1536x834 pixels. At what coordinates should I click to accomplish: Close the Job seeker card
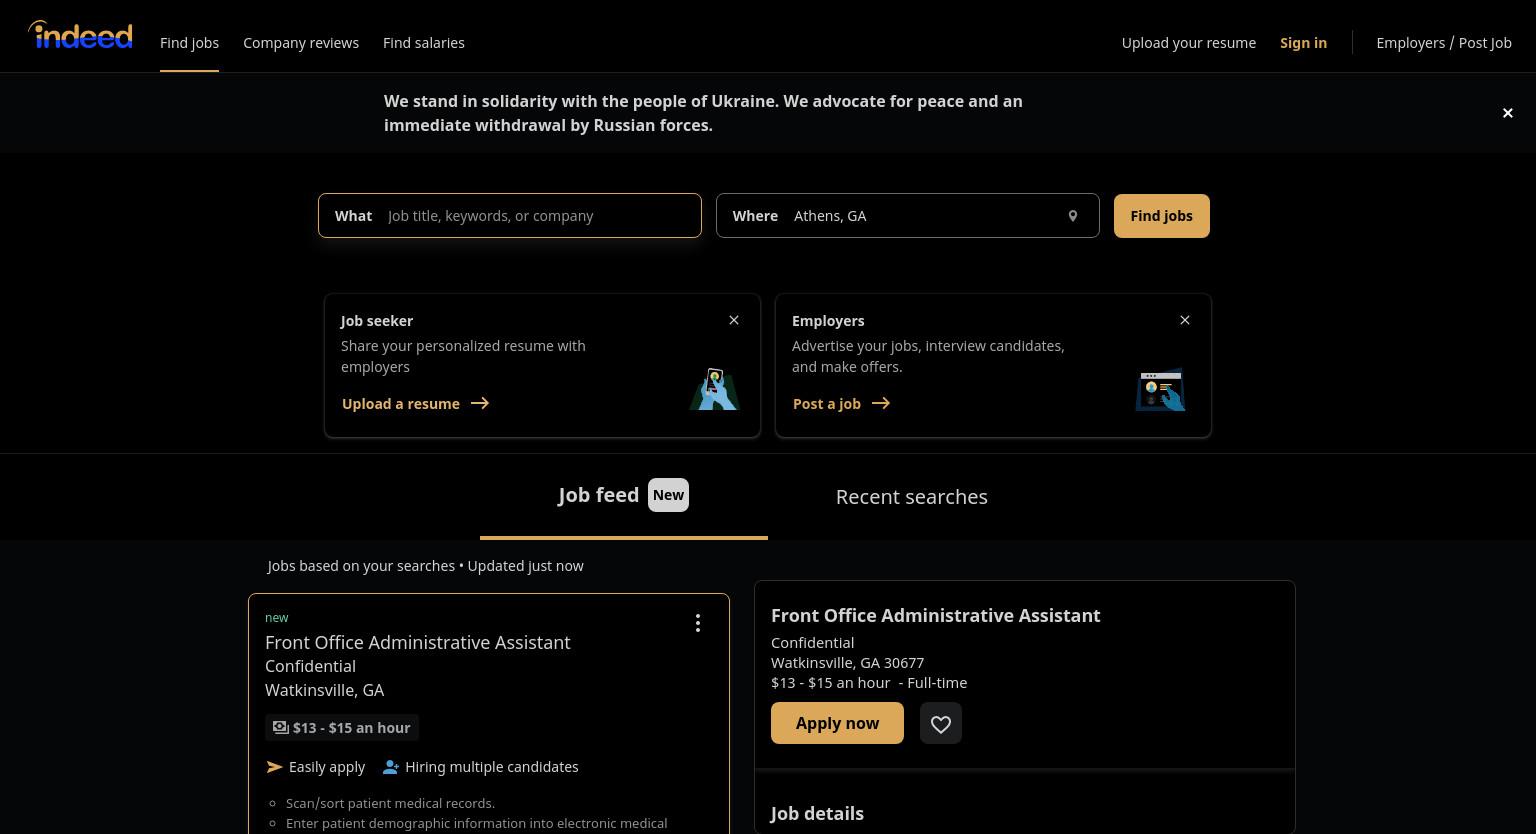tap(734, 320)
